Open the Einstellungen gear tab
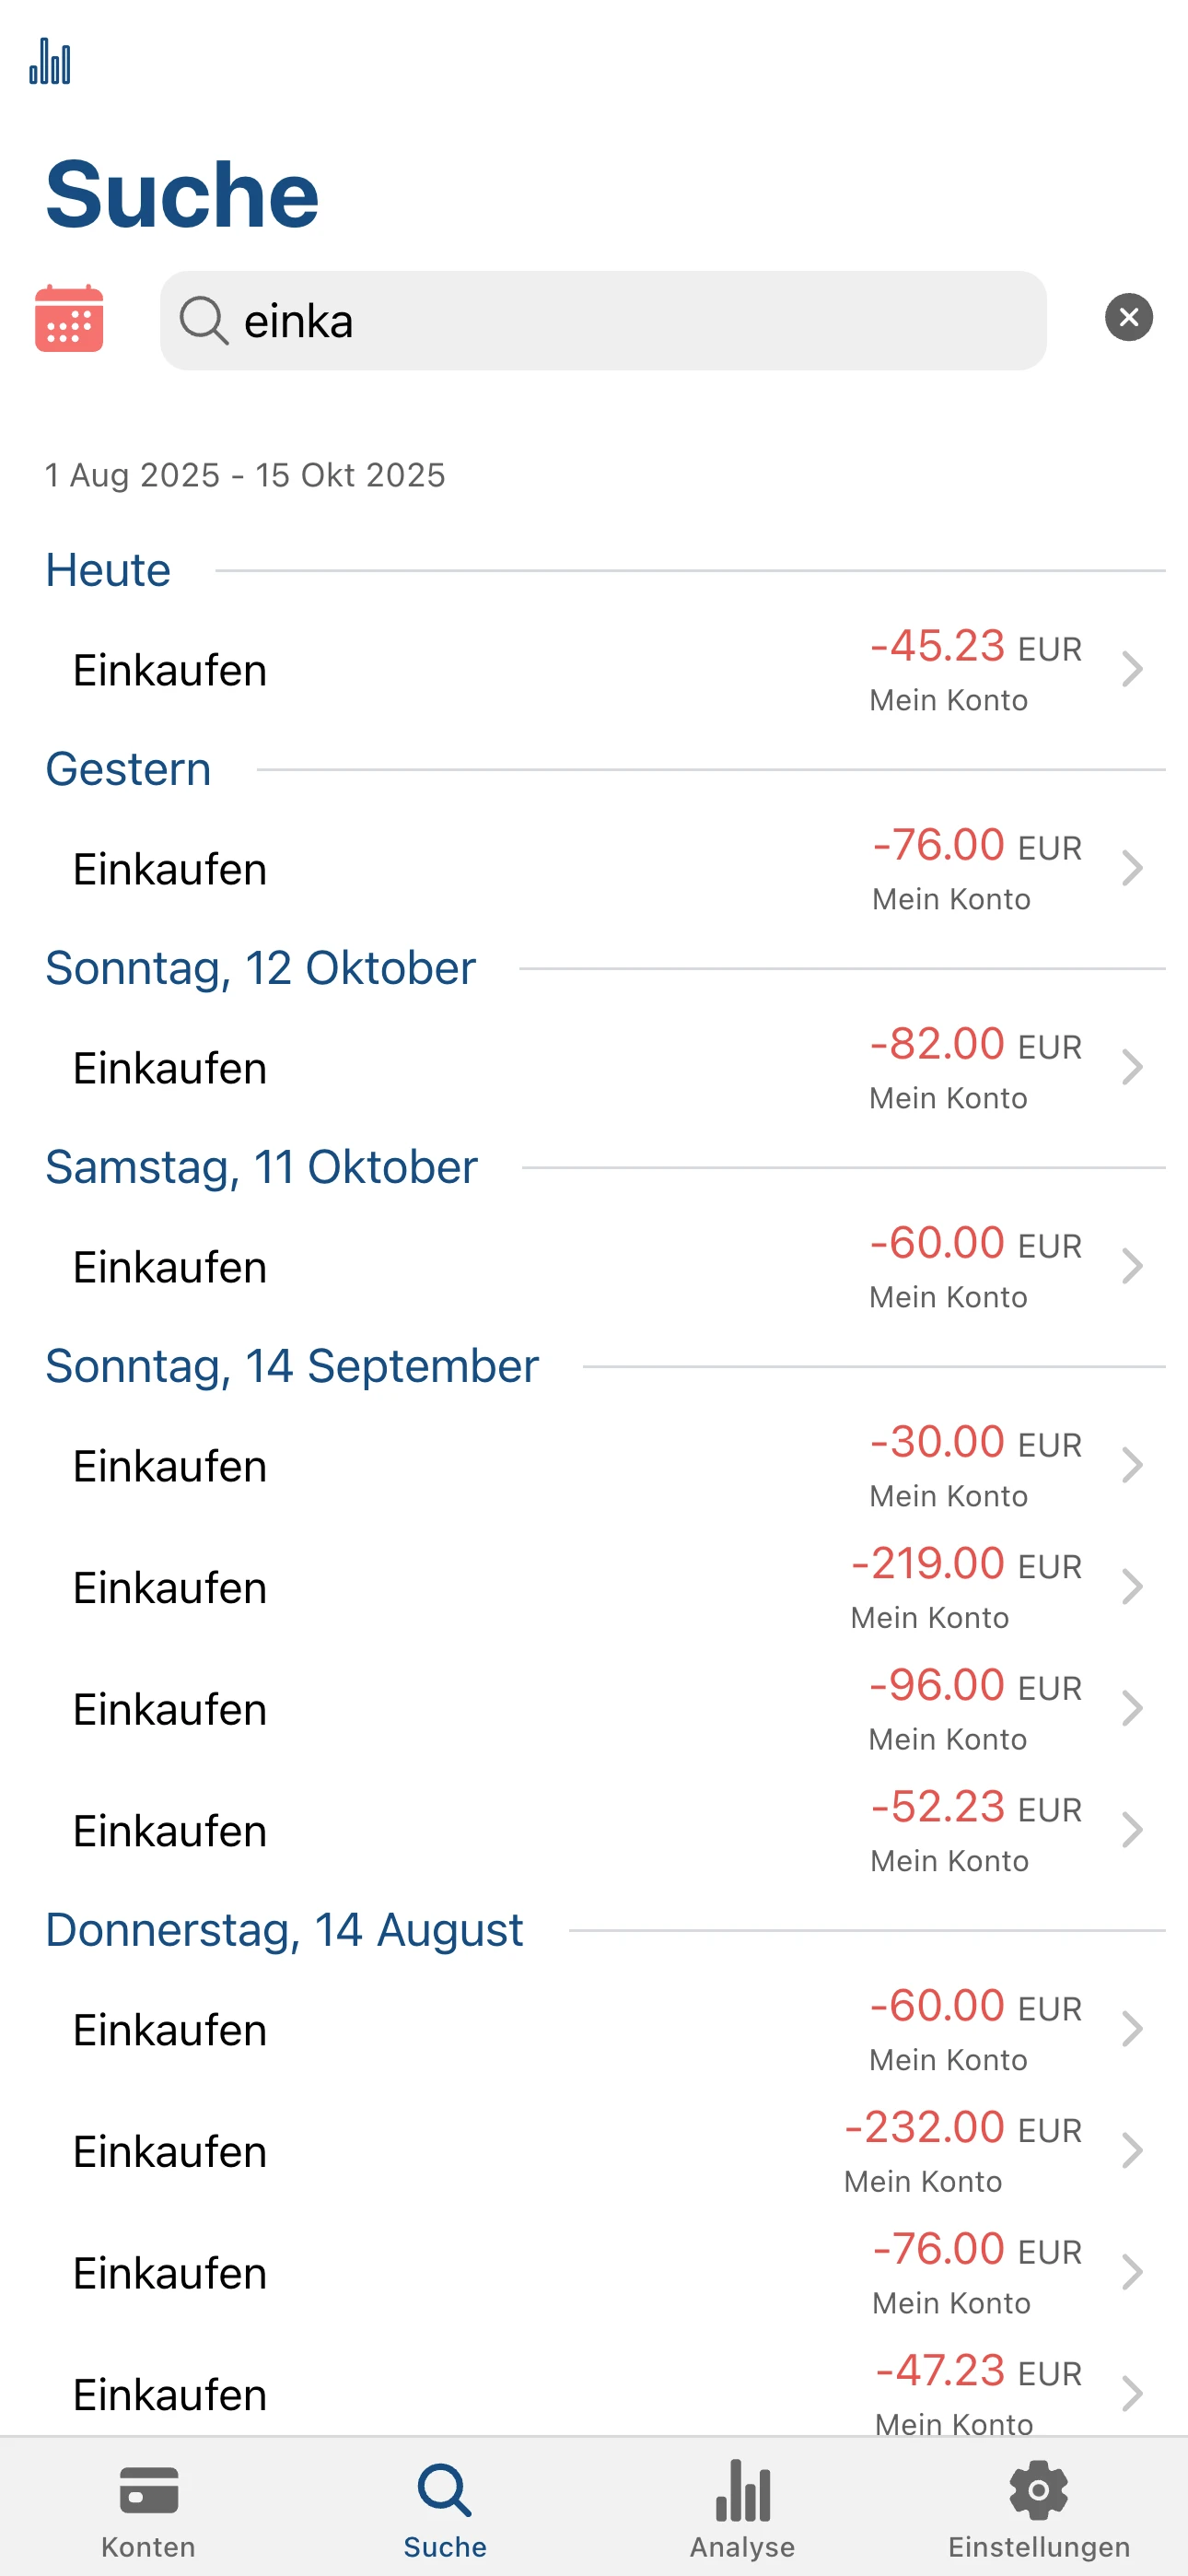 [1038, 2508]
